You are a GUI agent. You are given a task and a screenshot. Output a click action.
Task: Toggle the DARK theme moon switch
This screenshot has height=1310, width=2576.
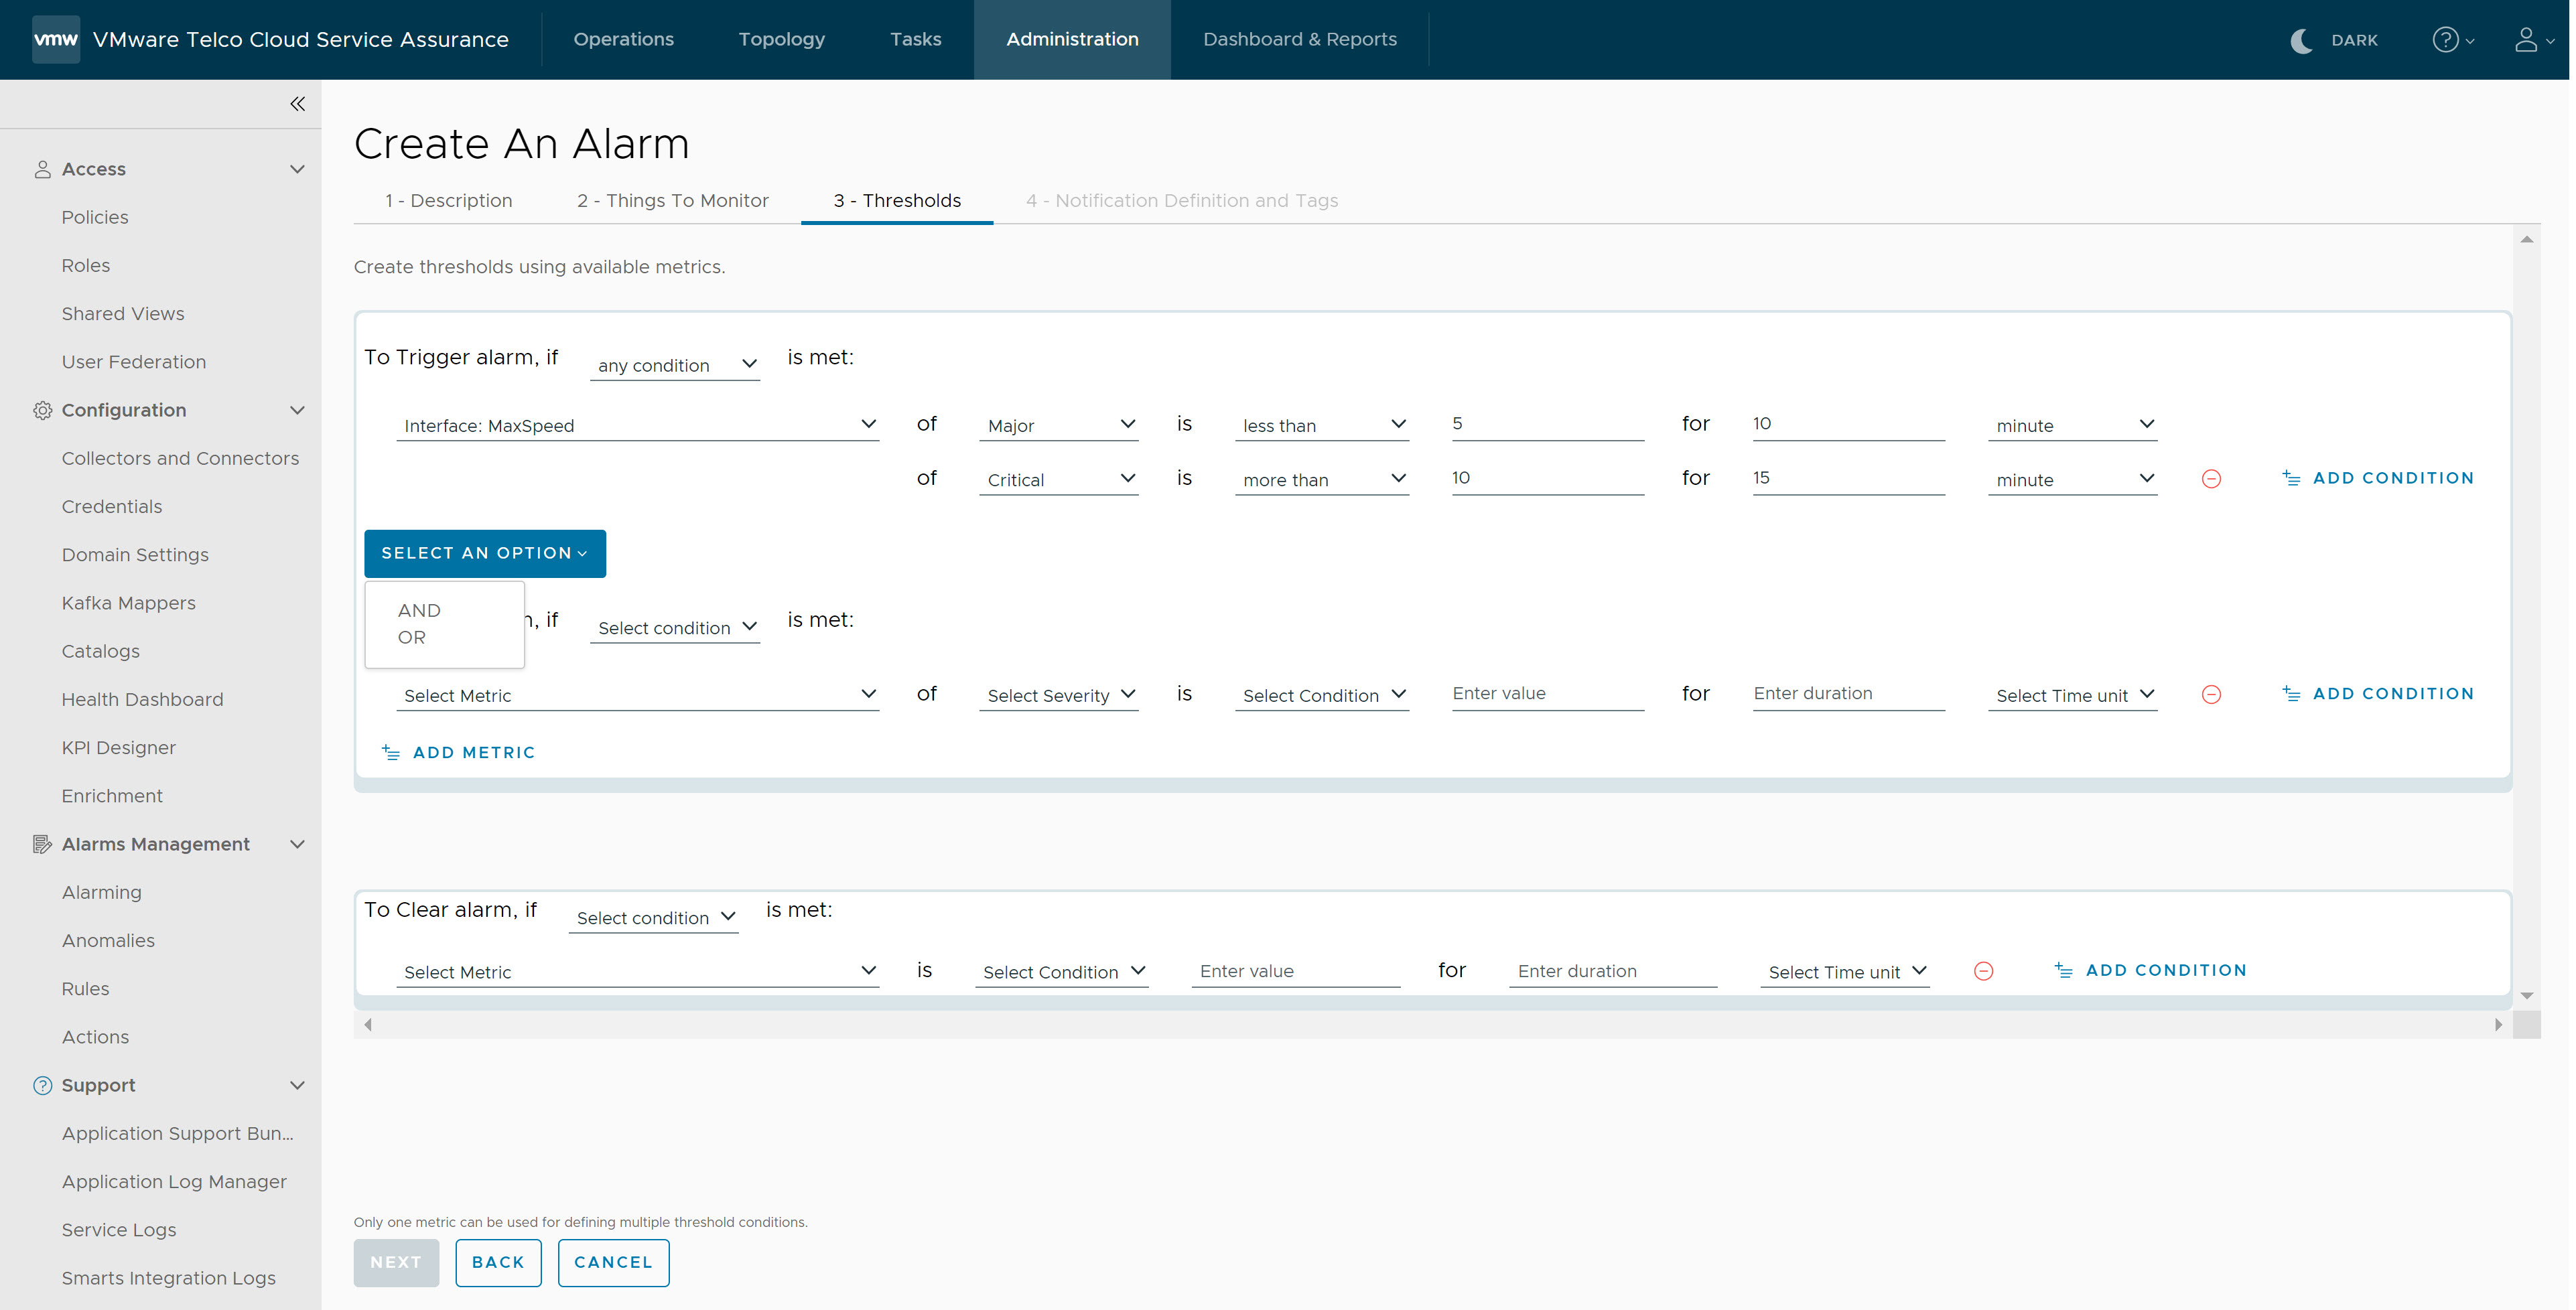[x=2301, y=40]
